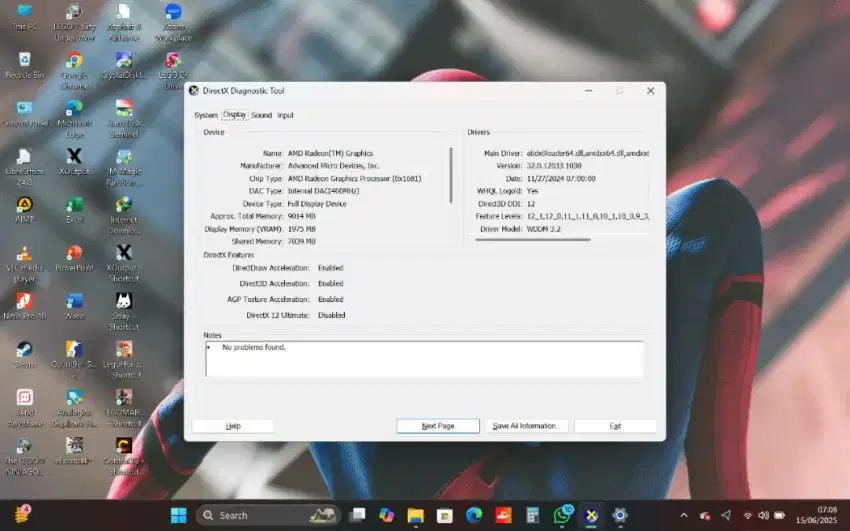Open the Input tab
Screen dimensions: 850x531
[285, 115]
